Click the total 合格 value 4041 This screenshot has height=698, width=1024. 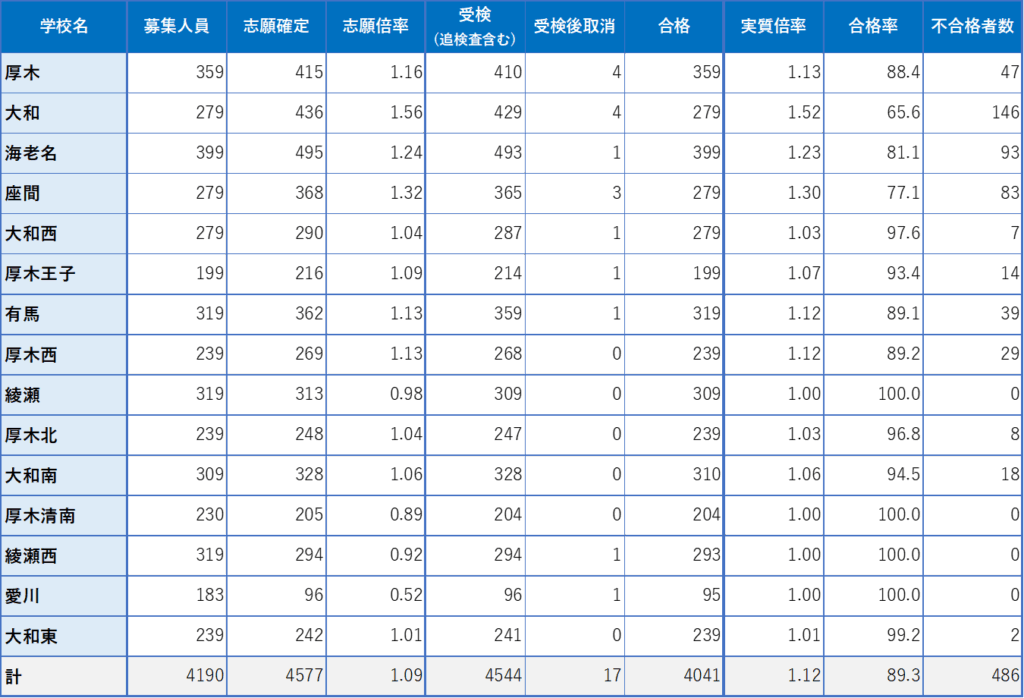(702, 675)
